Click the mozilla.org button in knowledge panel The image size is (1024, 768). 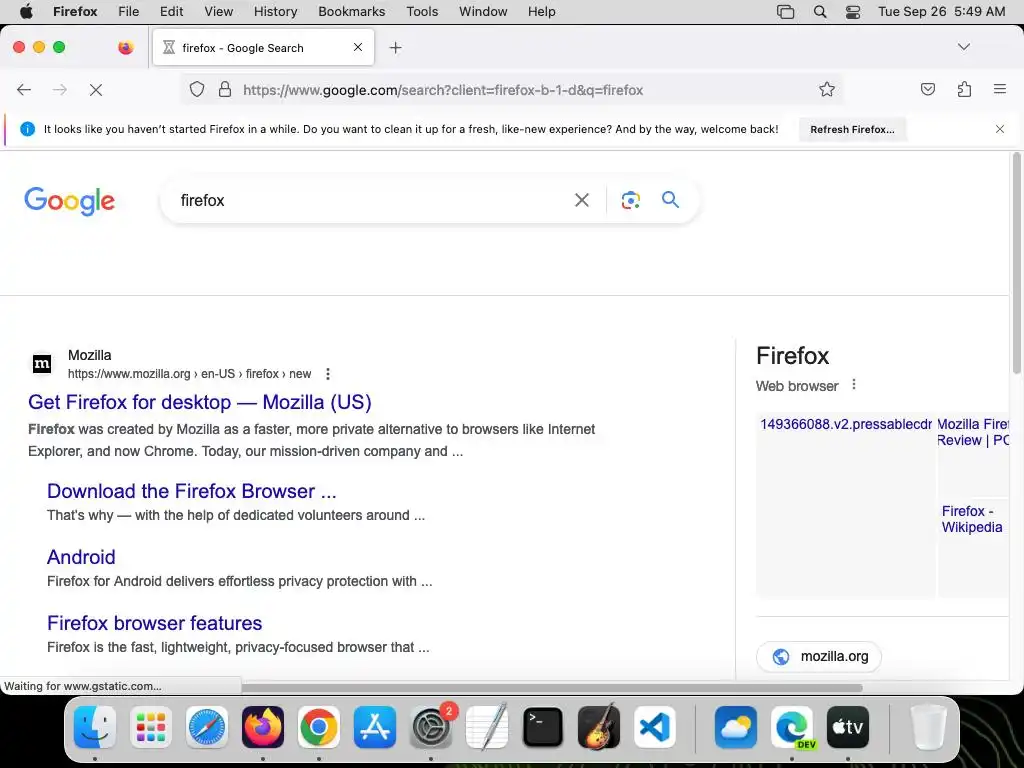pos(819,656)
